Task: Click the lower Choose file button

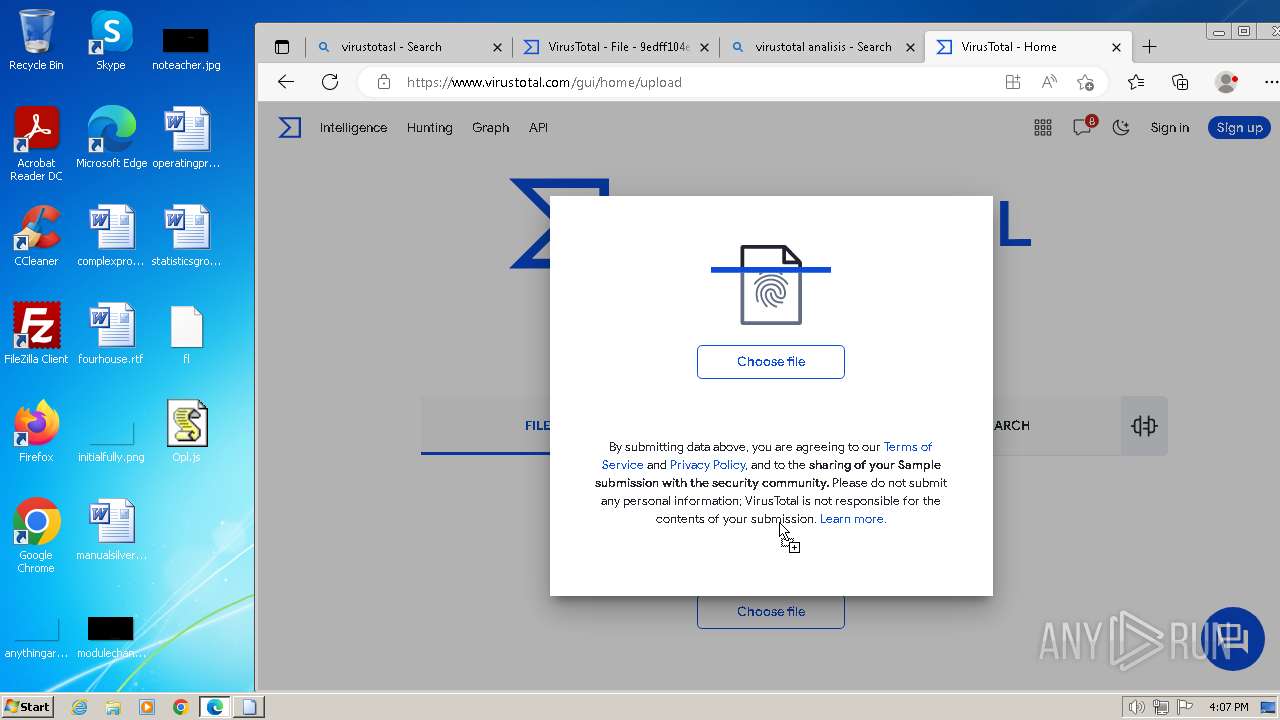Action: (x=771, y=612)
